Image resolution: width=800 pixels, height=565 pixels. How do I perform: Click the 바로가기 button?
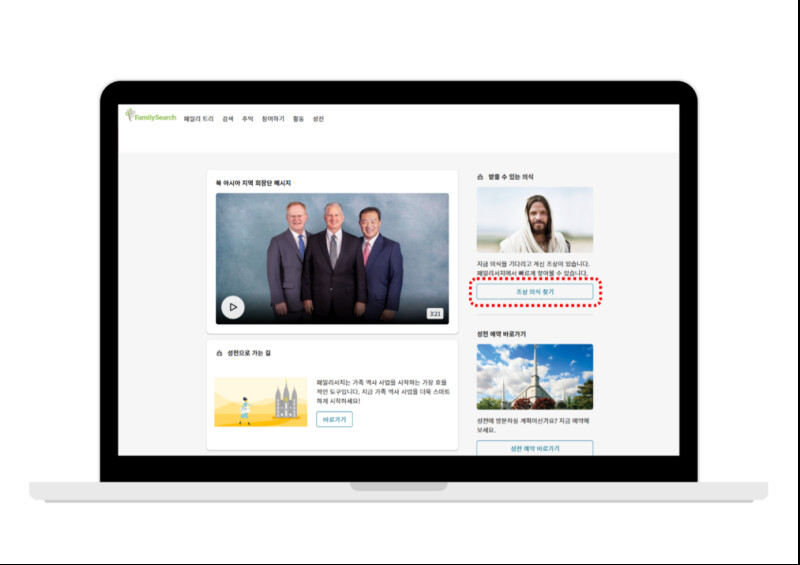click(x=334, y=420)
